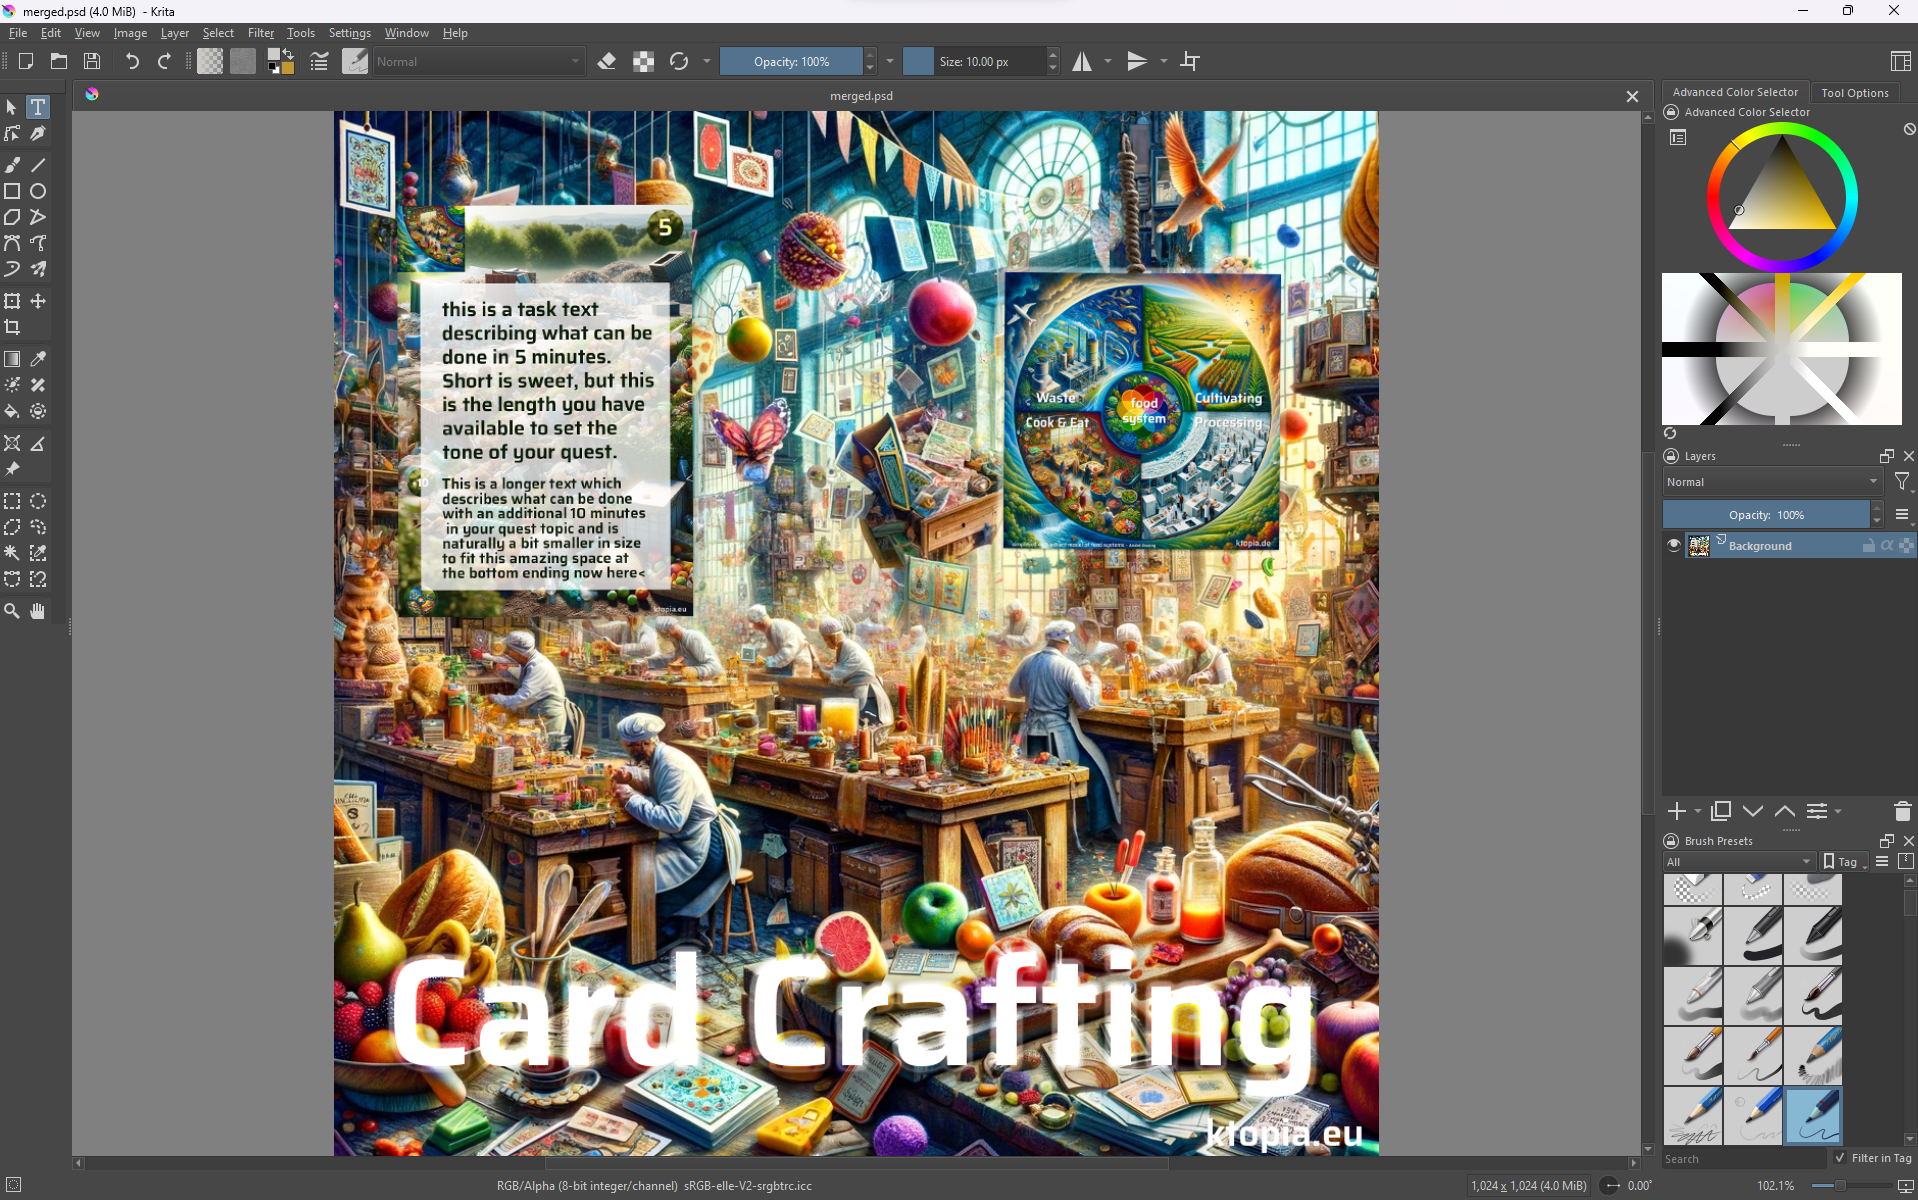Screen dimensions: 1918x1200
Task: Toggle vertical mirror mode
Action: click(x=1137, y=61)
